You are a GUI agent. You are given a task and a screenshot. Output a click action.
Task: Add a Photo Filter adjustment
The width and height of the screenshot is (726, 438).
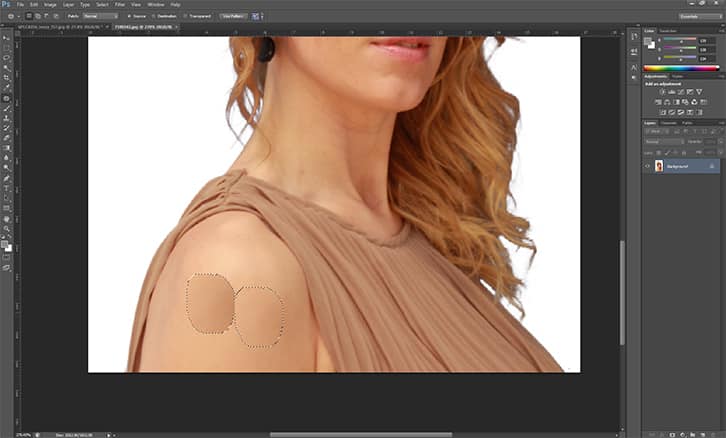685,102
